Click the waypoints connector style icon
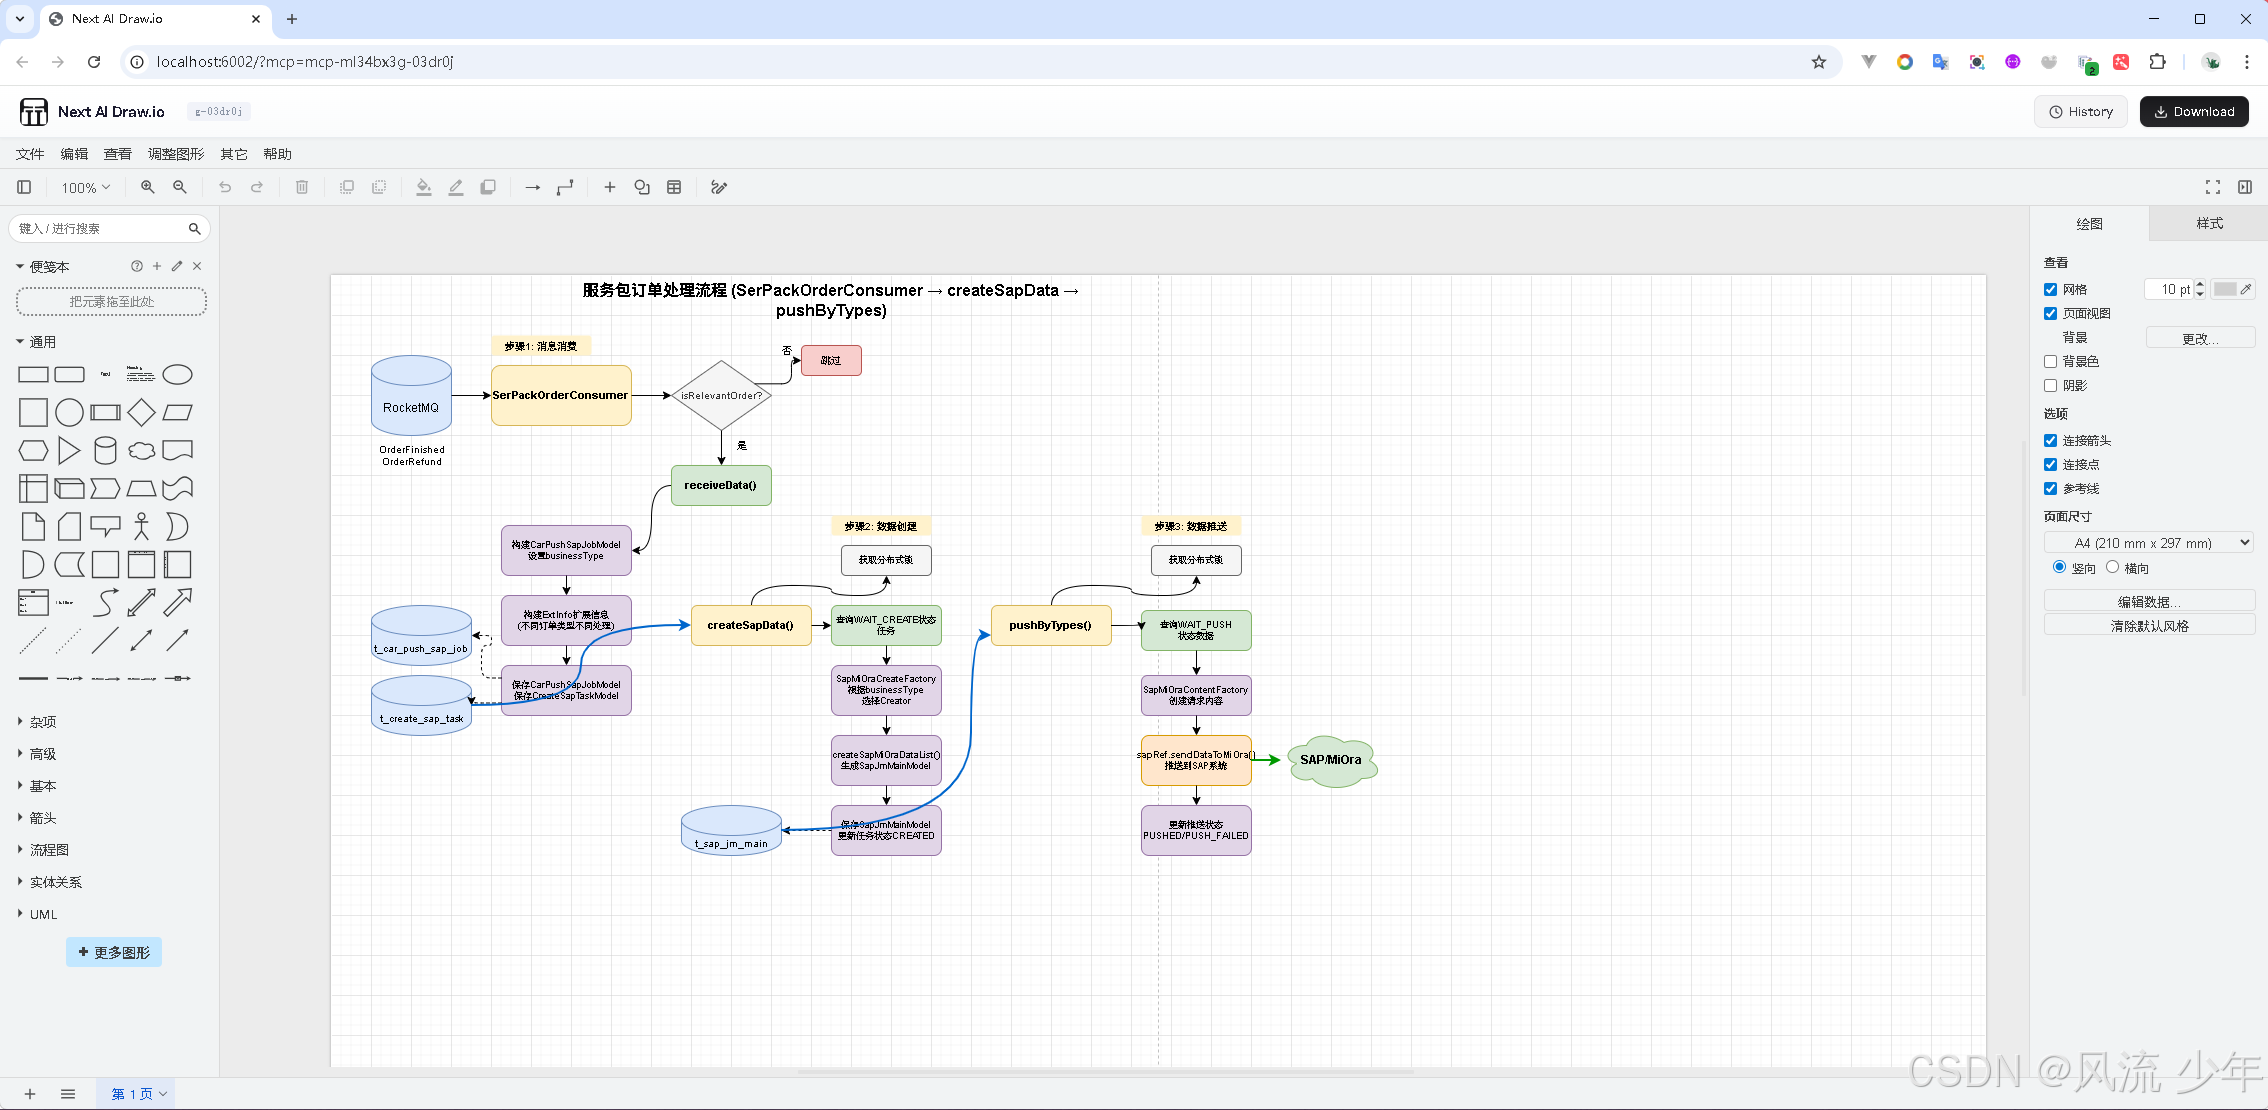2268x1110 pixels. (565, 187)
